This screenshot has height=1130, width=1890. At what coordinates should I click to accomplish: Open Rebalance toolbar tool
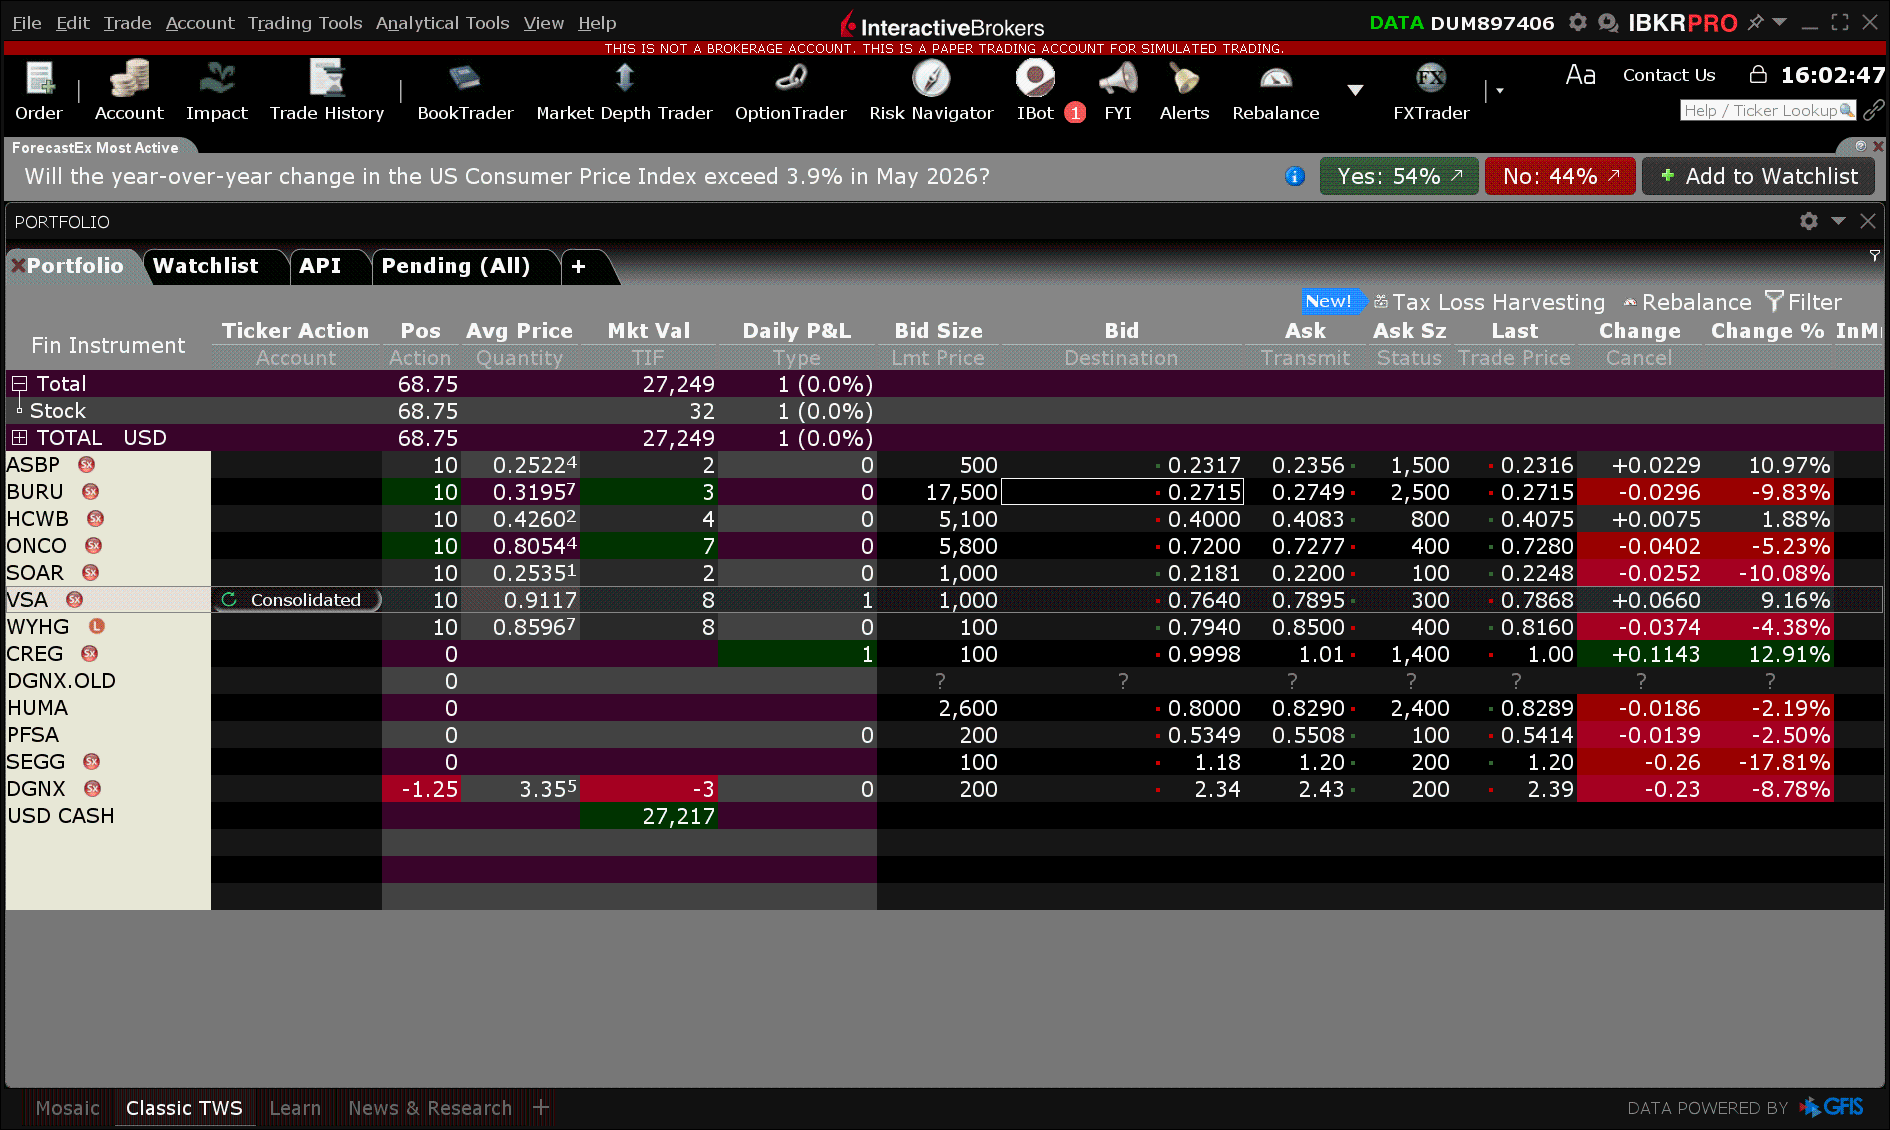point(1275,90)
